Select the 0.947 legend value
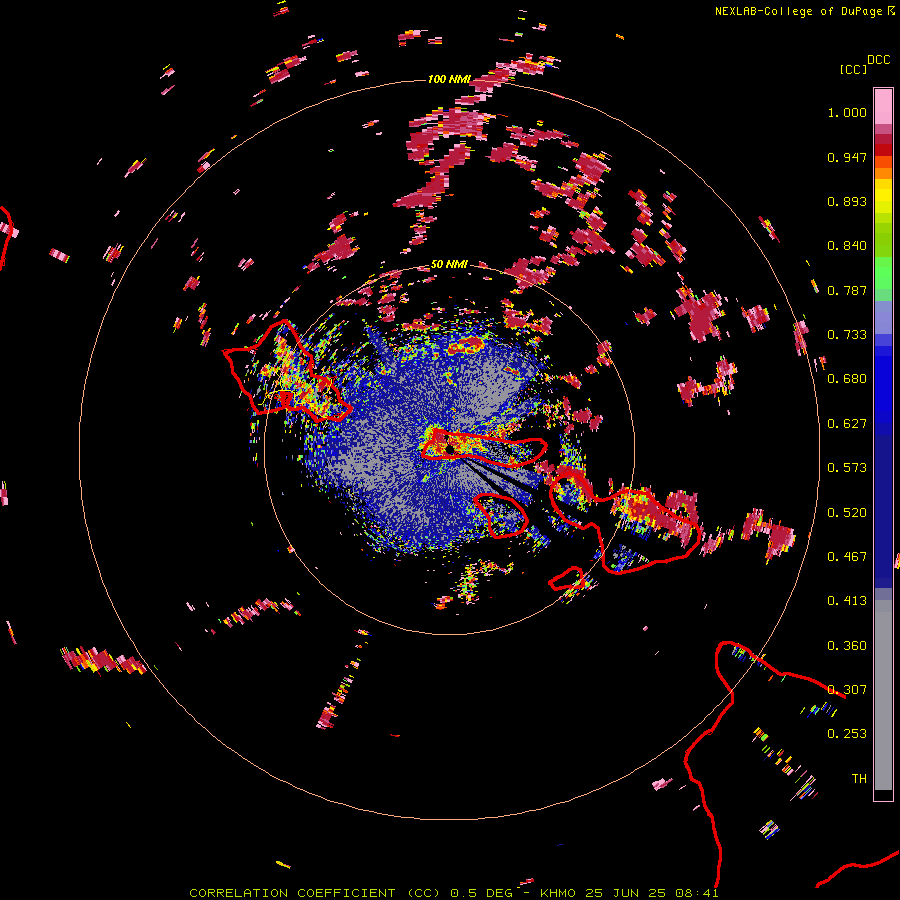Screen dimensions: 900x900 (847, 157)
